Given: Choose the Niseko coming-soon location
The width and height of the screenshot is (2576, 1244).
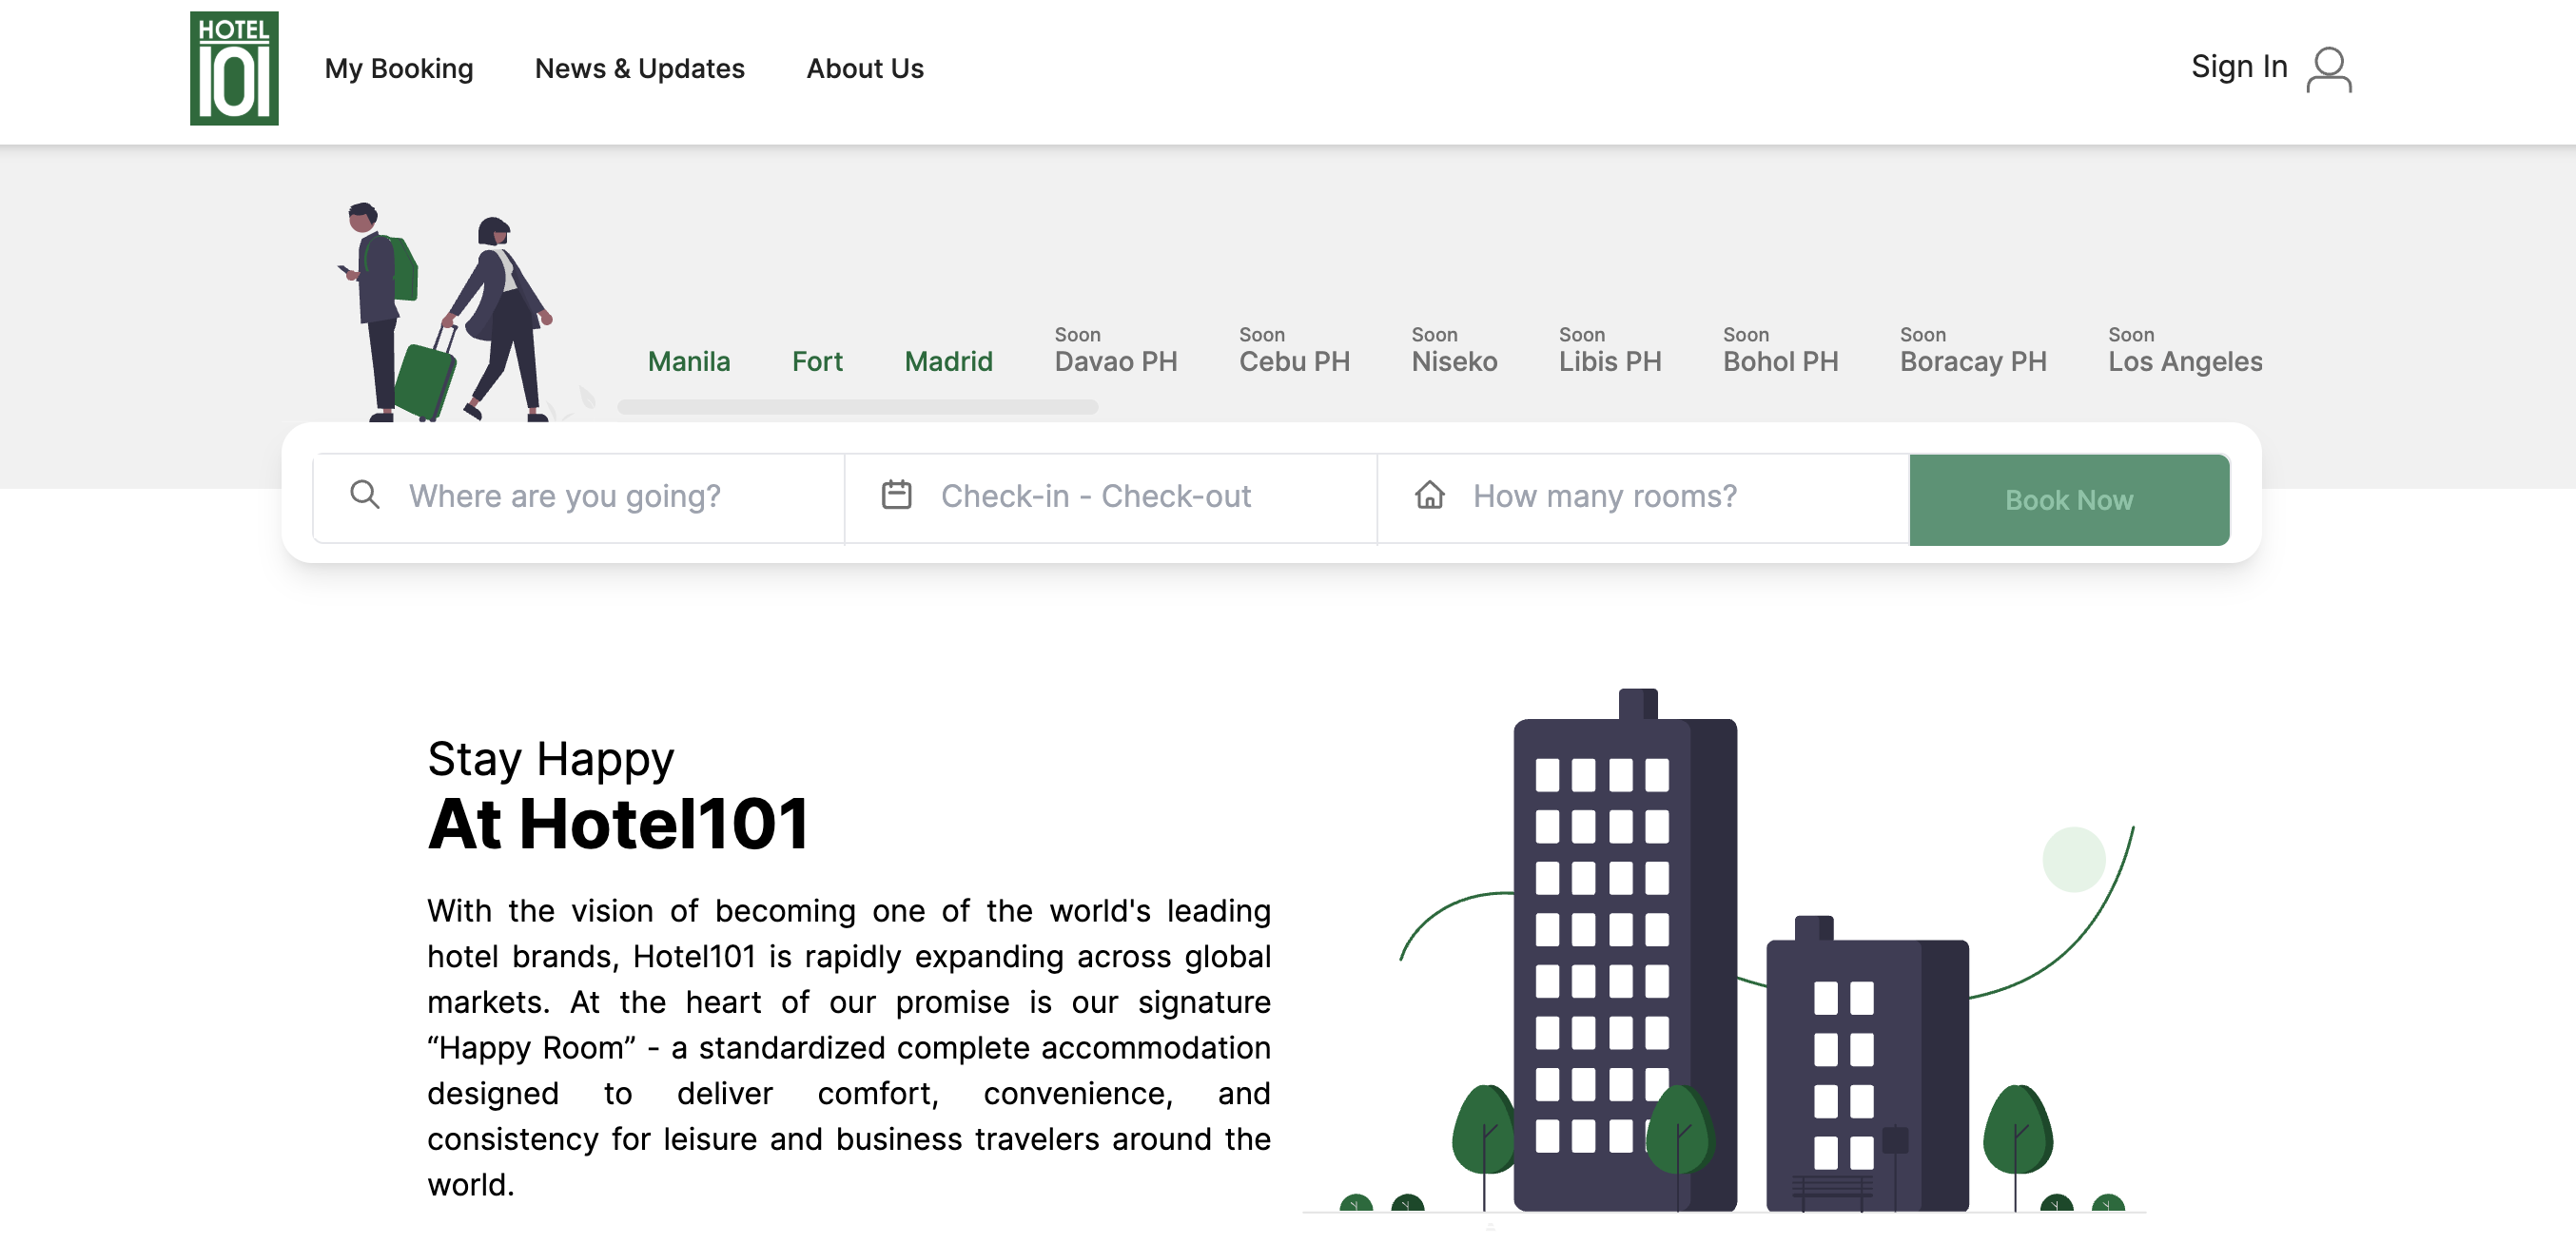Looking at the screenshot, I should [1454, 350].
